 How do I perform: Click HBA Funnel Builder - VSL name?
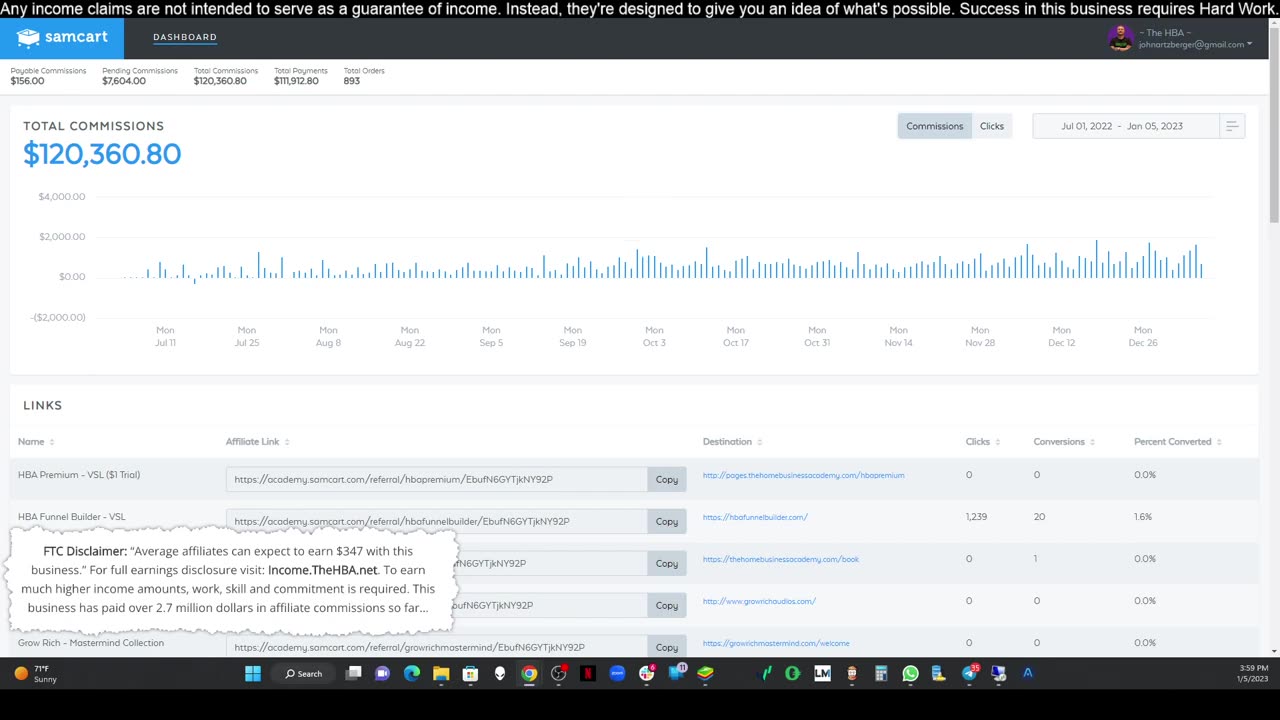point(72,517)
